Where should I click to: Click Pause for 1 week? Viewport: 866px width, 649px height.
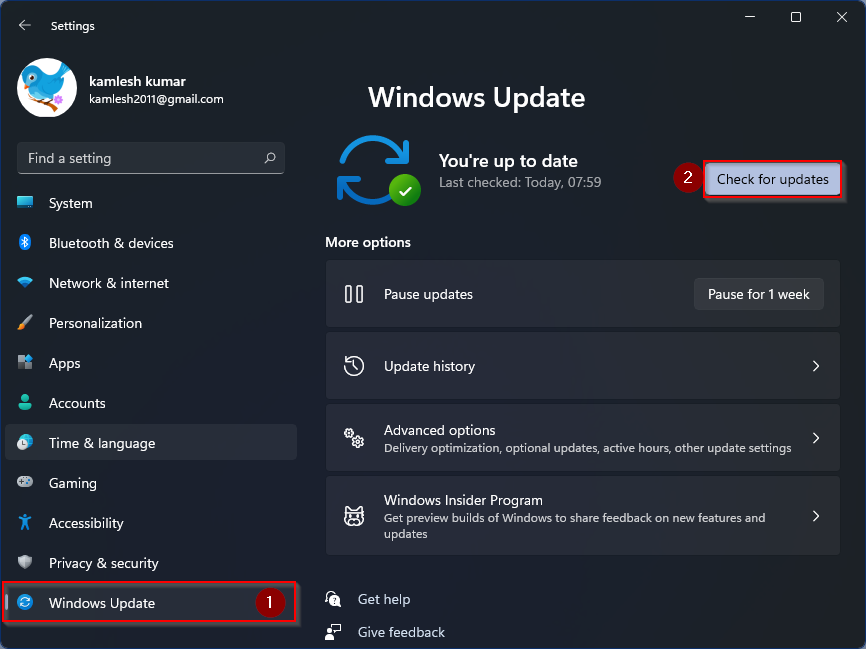pos(758,294)
